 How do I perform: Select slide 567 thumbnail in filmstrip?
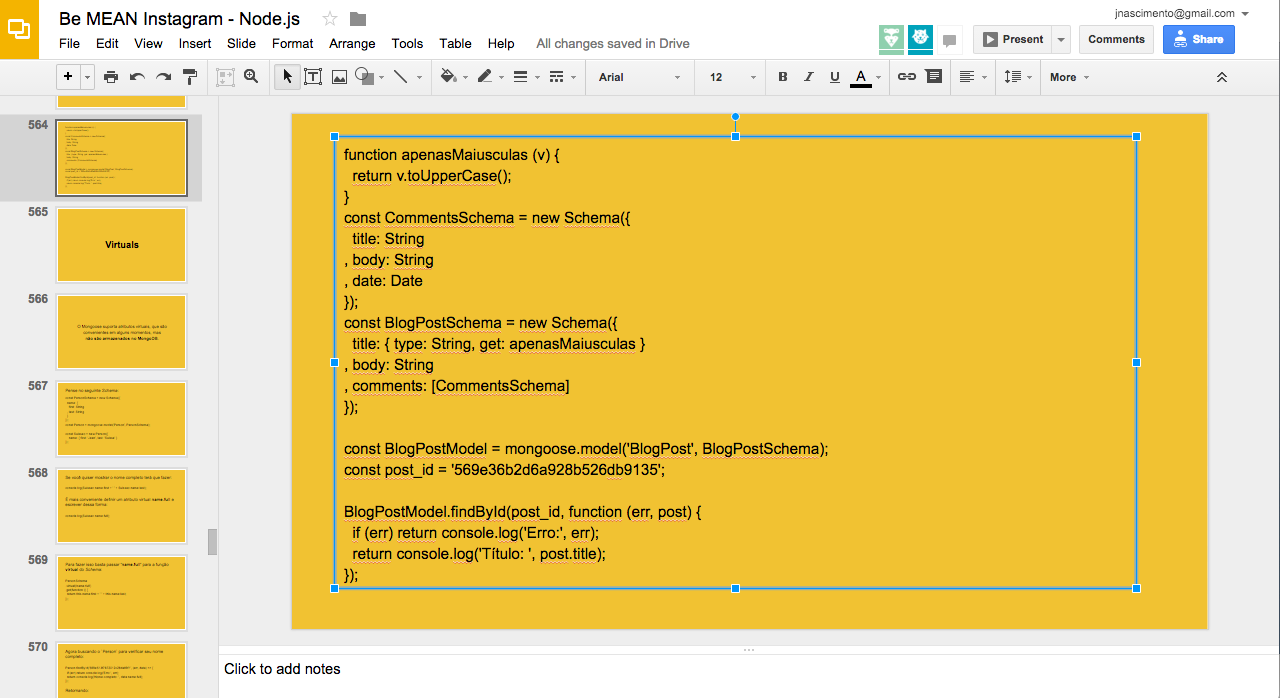coord(121,419)
